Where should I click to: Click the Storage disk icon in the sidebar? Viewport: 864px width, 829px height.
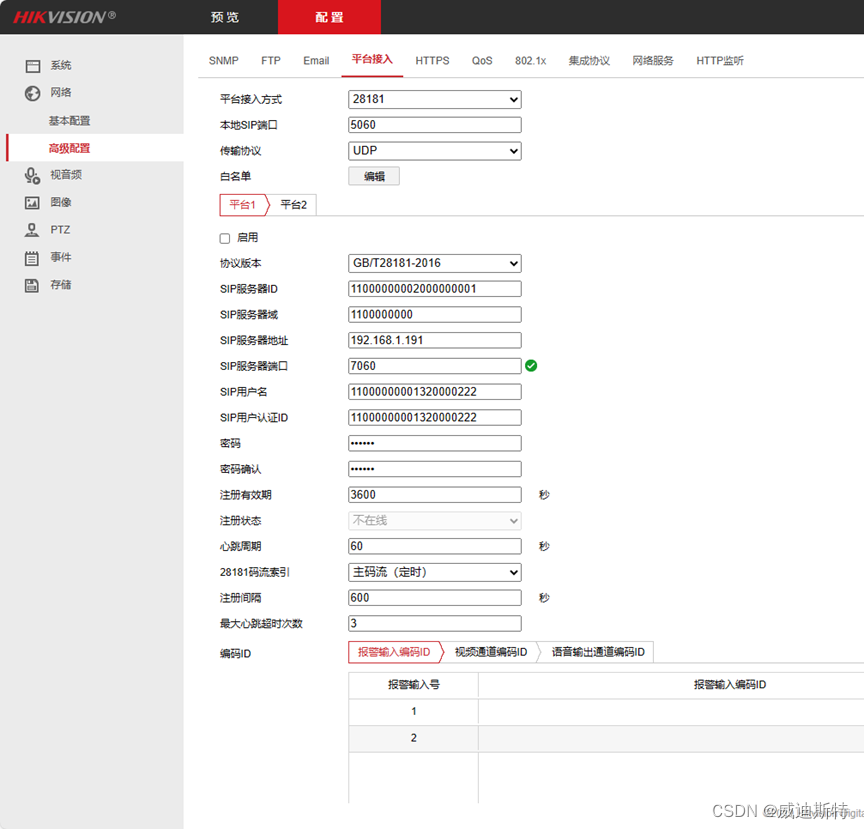pyautogui.click(x=33, y=285)
